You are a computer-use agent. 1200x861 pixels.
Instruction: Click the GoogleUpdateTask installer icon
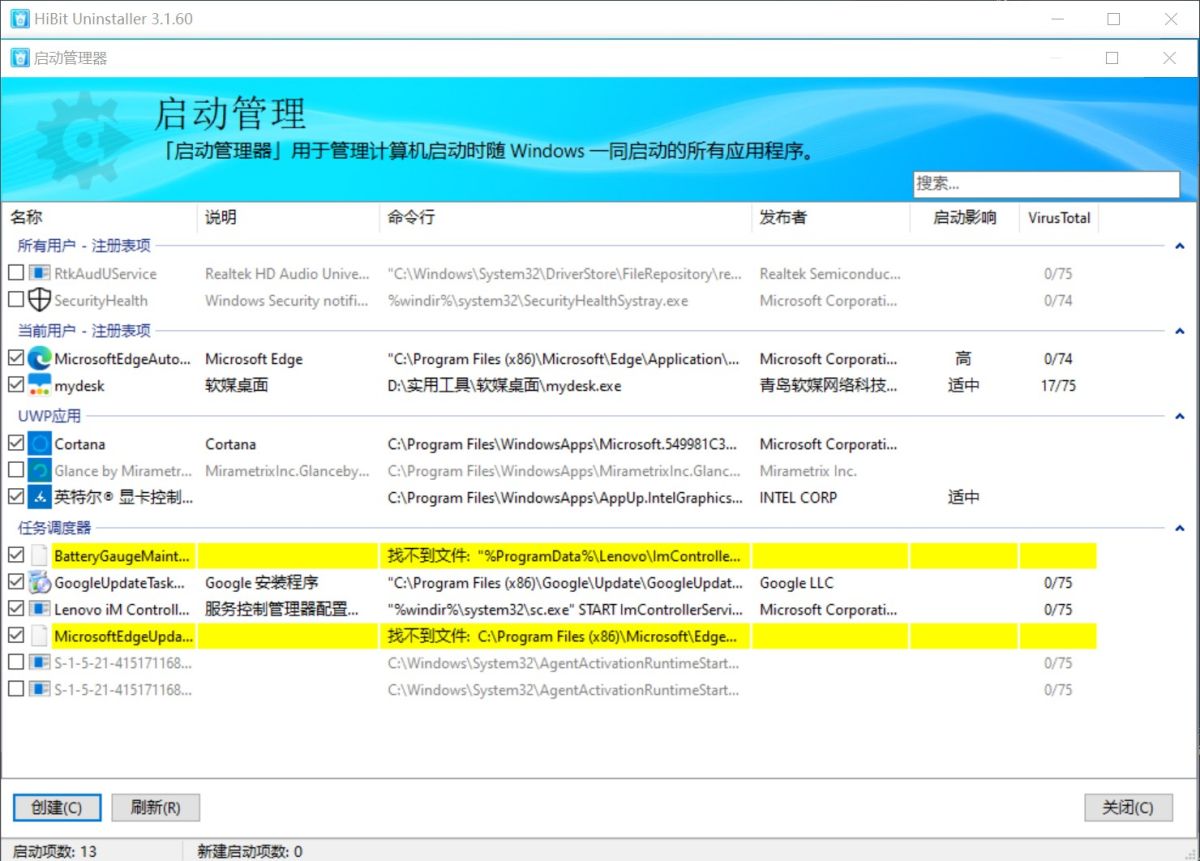(x=39, y=582)
